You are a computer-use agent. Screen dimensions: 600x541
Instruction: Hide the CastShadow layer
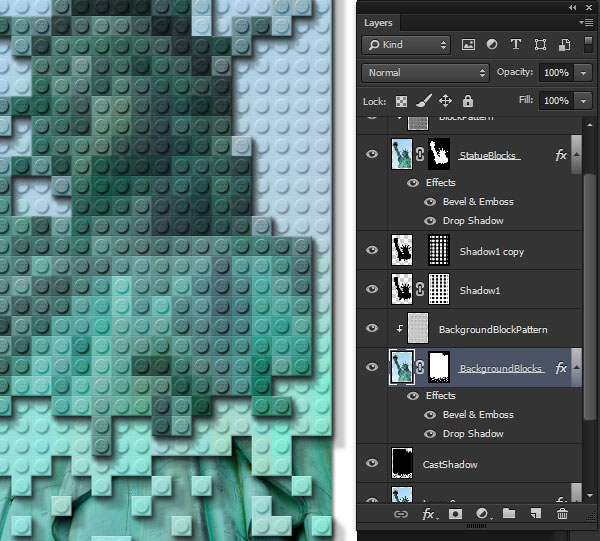[372, 463]
